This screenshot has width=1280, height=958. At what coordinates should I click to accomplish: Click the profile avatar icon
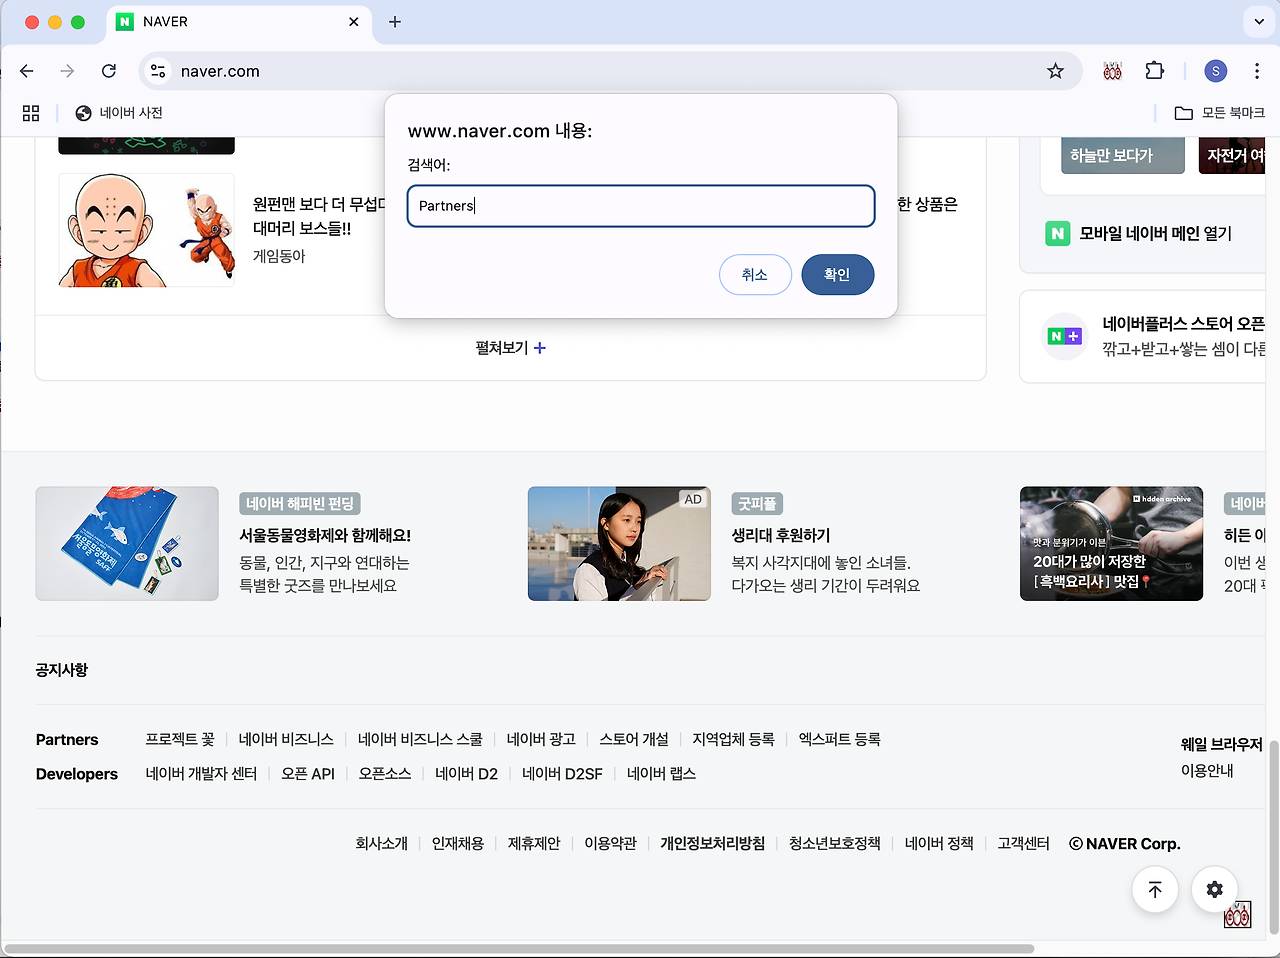tap(1215, 71)
